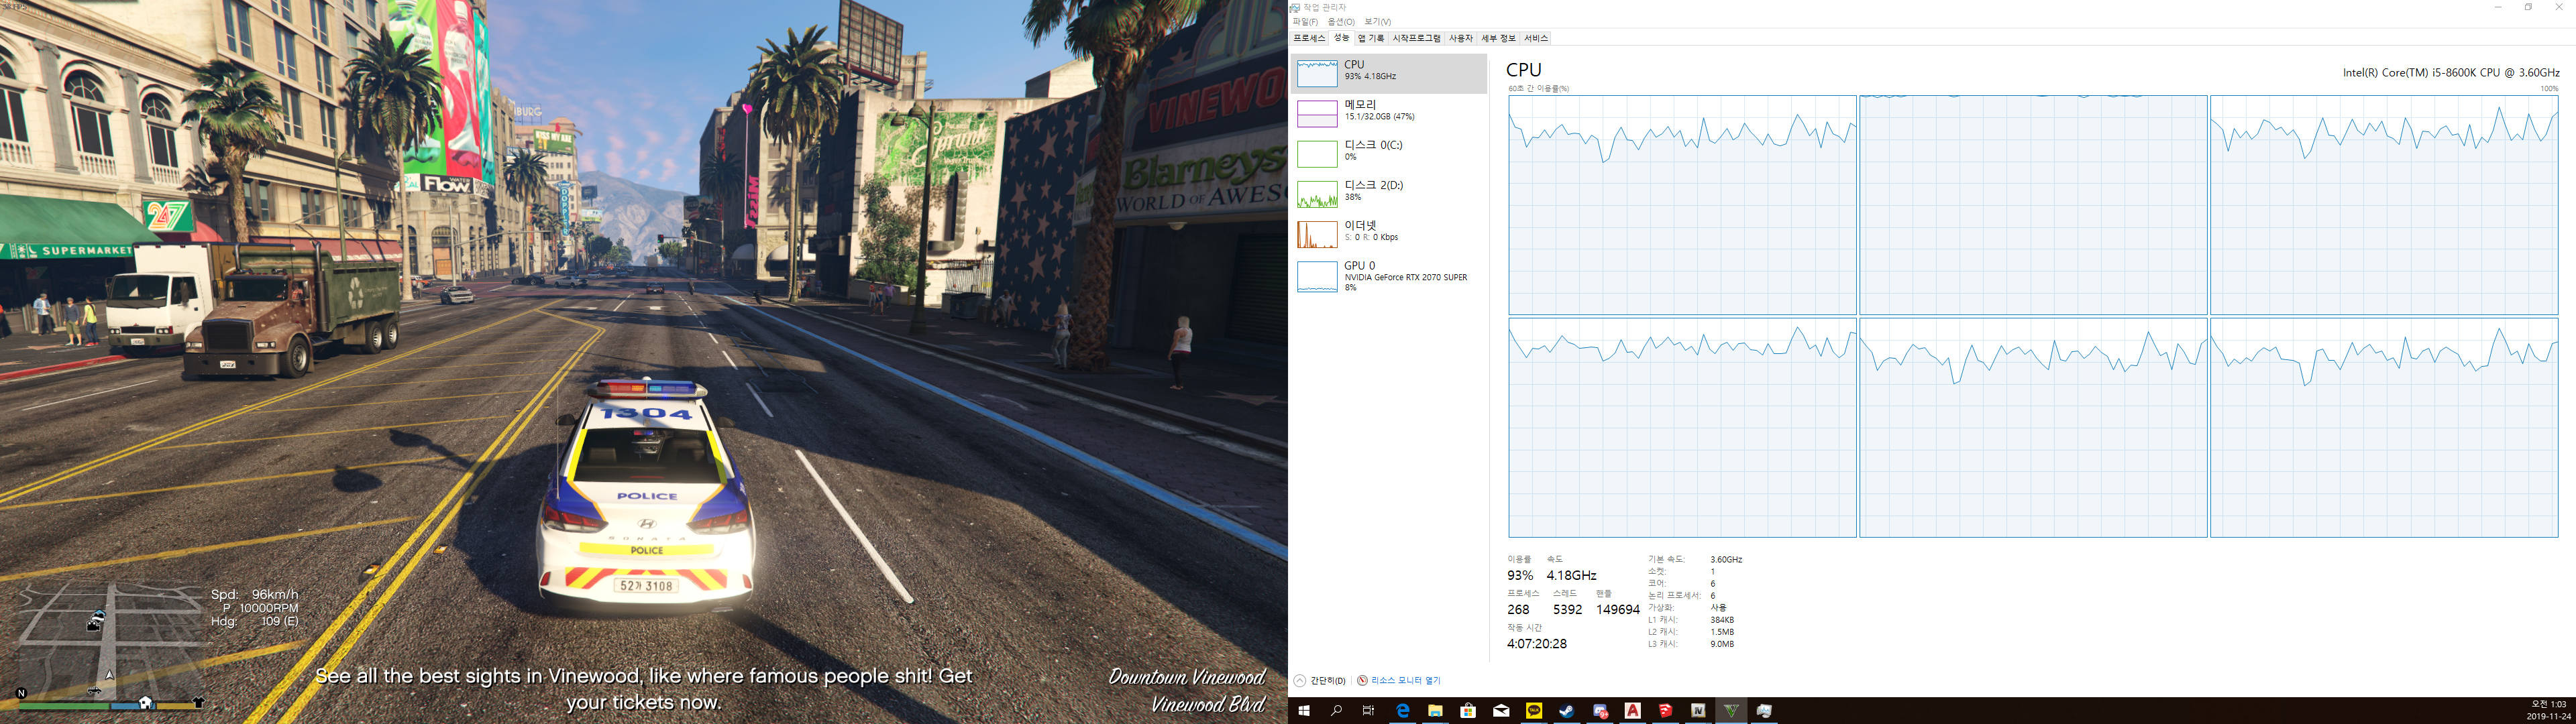Screen dimensions: 2576x724
Task: Click the top-right CPU core graph
Action: click(2384, 205)
